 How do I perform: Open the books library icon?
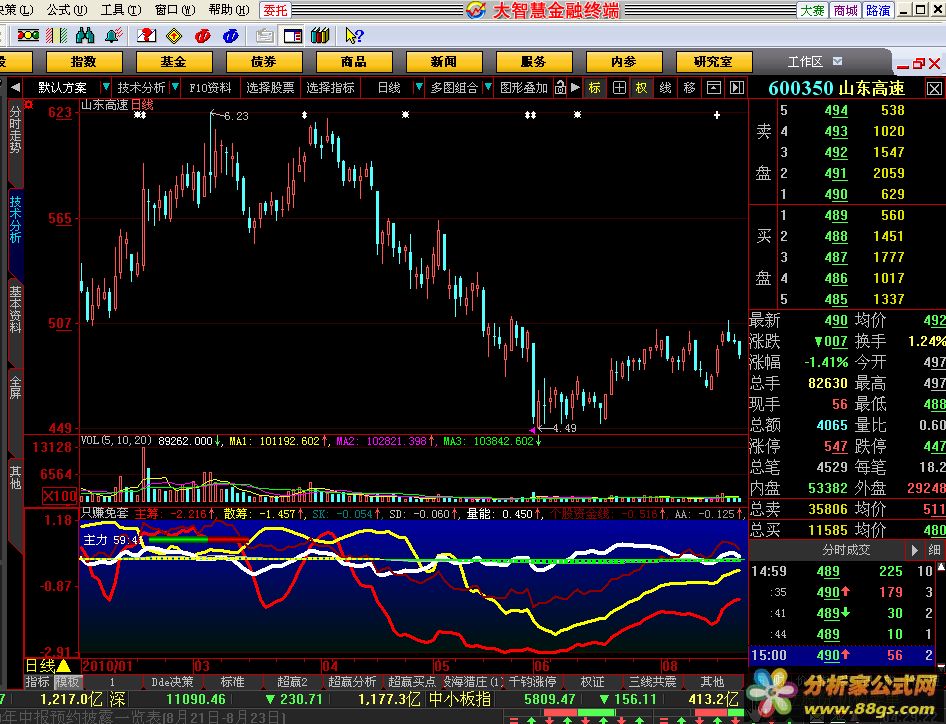click(321, 36)
